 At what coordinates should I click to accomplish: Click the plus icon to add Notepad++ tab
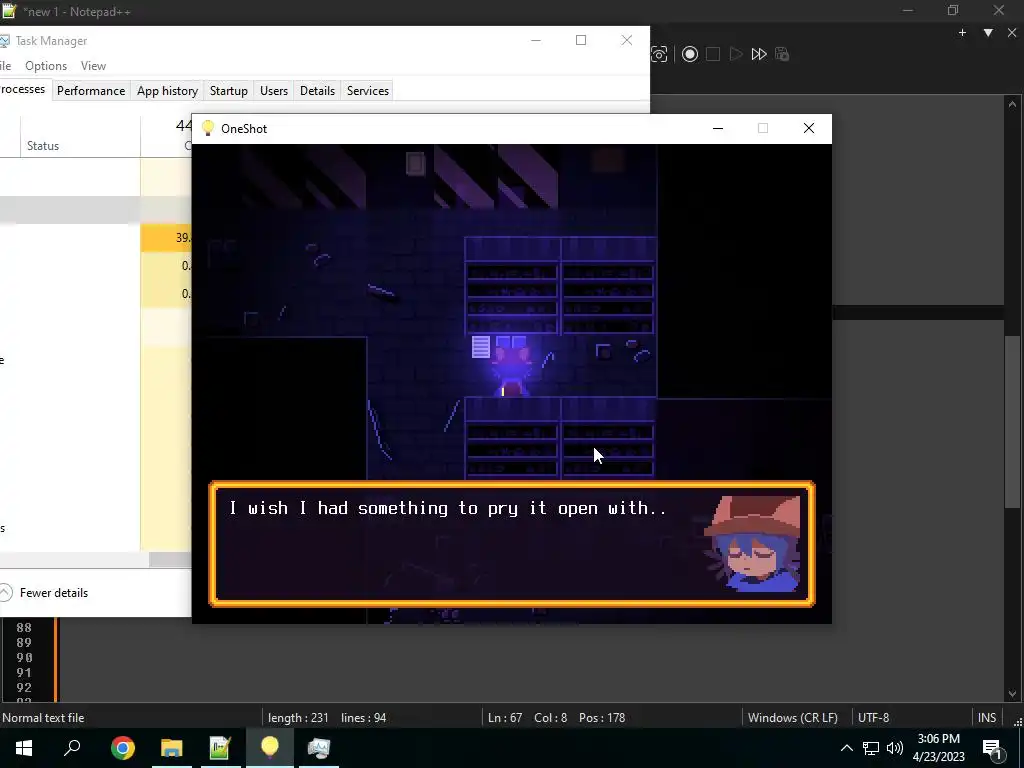point(962,33)
